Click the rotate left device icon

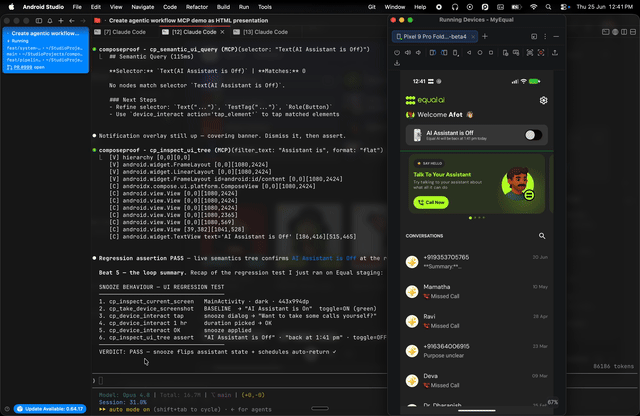433,53
